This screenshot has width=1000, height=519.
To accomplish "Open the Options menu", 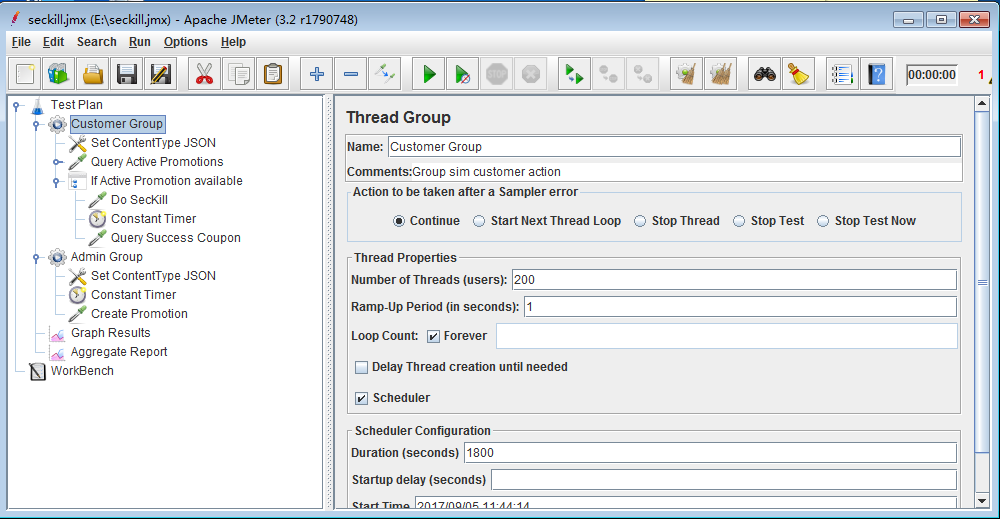I will pos(185,42).
